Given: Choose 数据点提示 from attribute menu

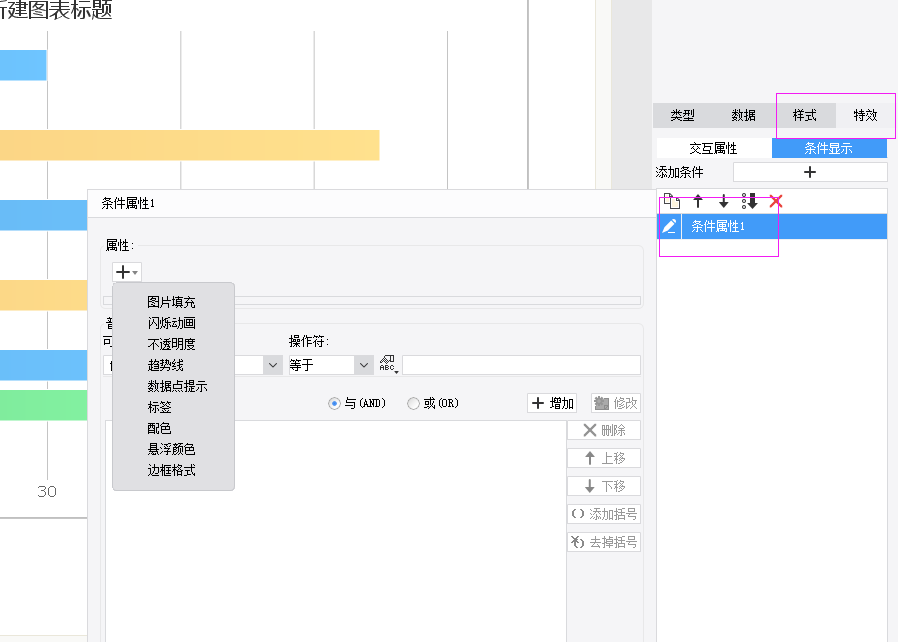Looking at the screenshot, I should (x=177, y=387).
